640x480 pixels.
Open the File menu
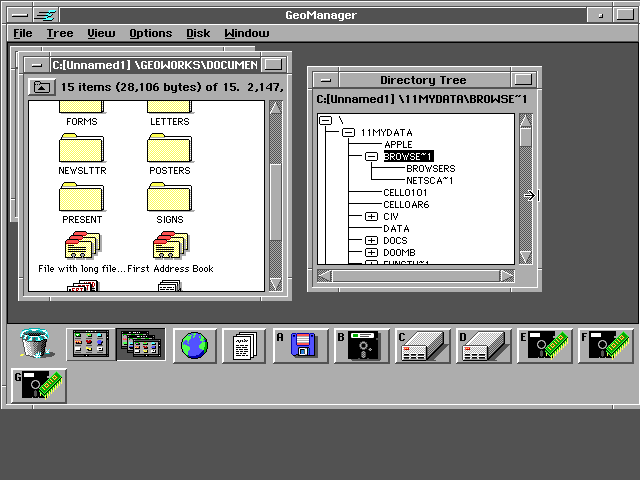pyautogui.click(x=23, y=33)
